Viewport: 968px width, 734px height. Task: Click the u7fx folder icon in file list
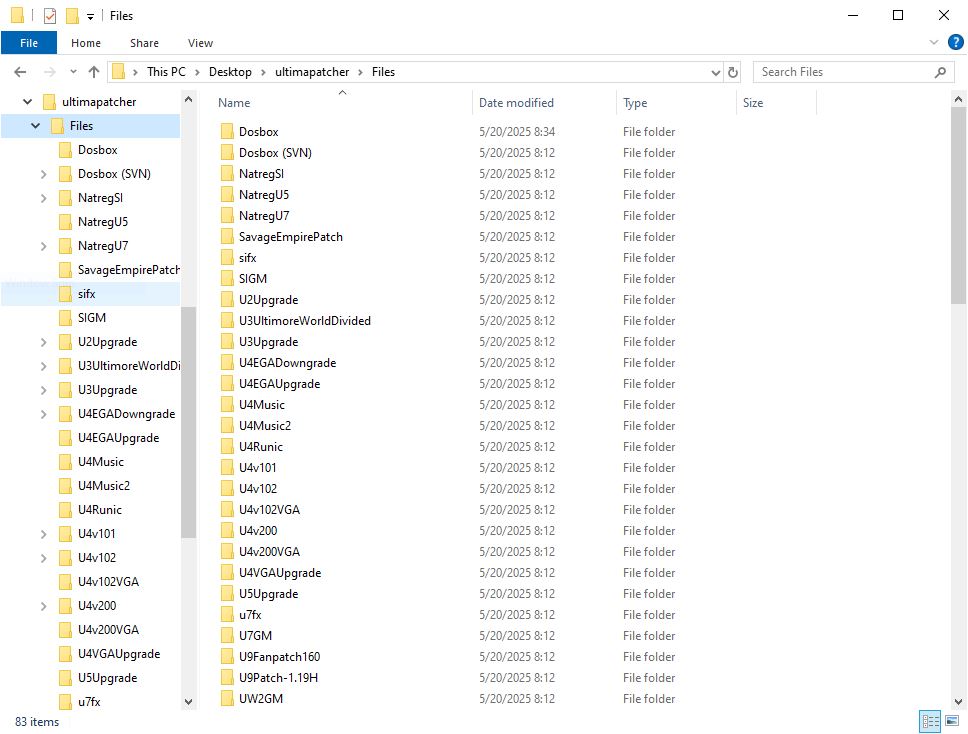click(227, 614)
